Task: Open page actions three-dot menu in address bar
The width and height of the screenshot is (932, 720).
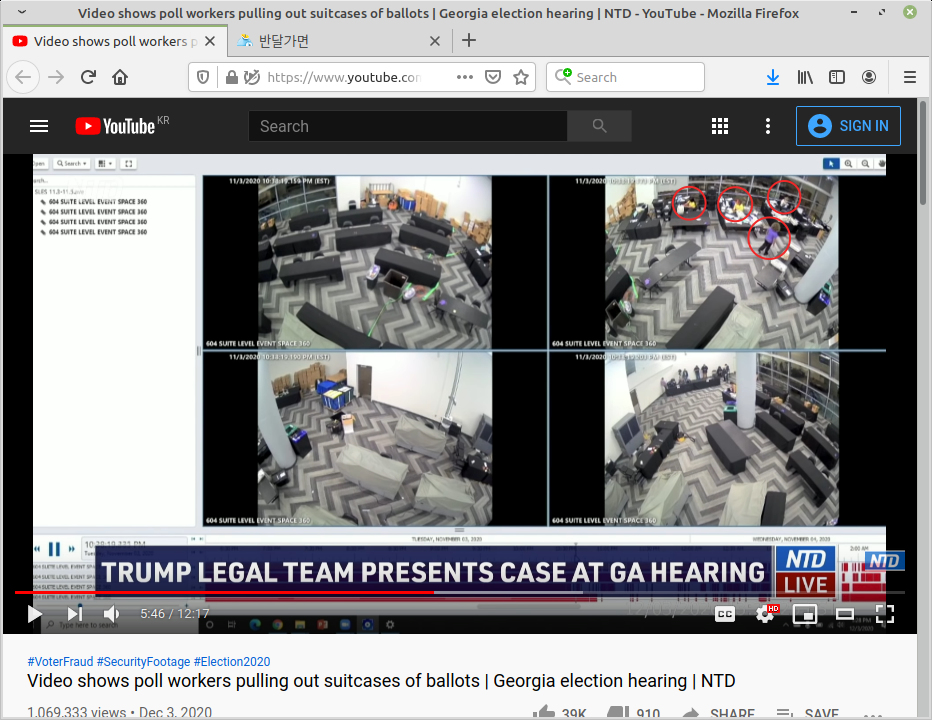Action: (x=465, y=77)
